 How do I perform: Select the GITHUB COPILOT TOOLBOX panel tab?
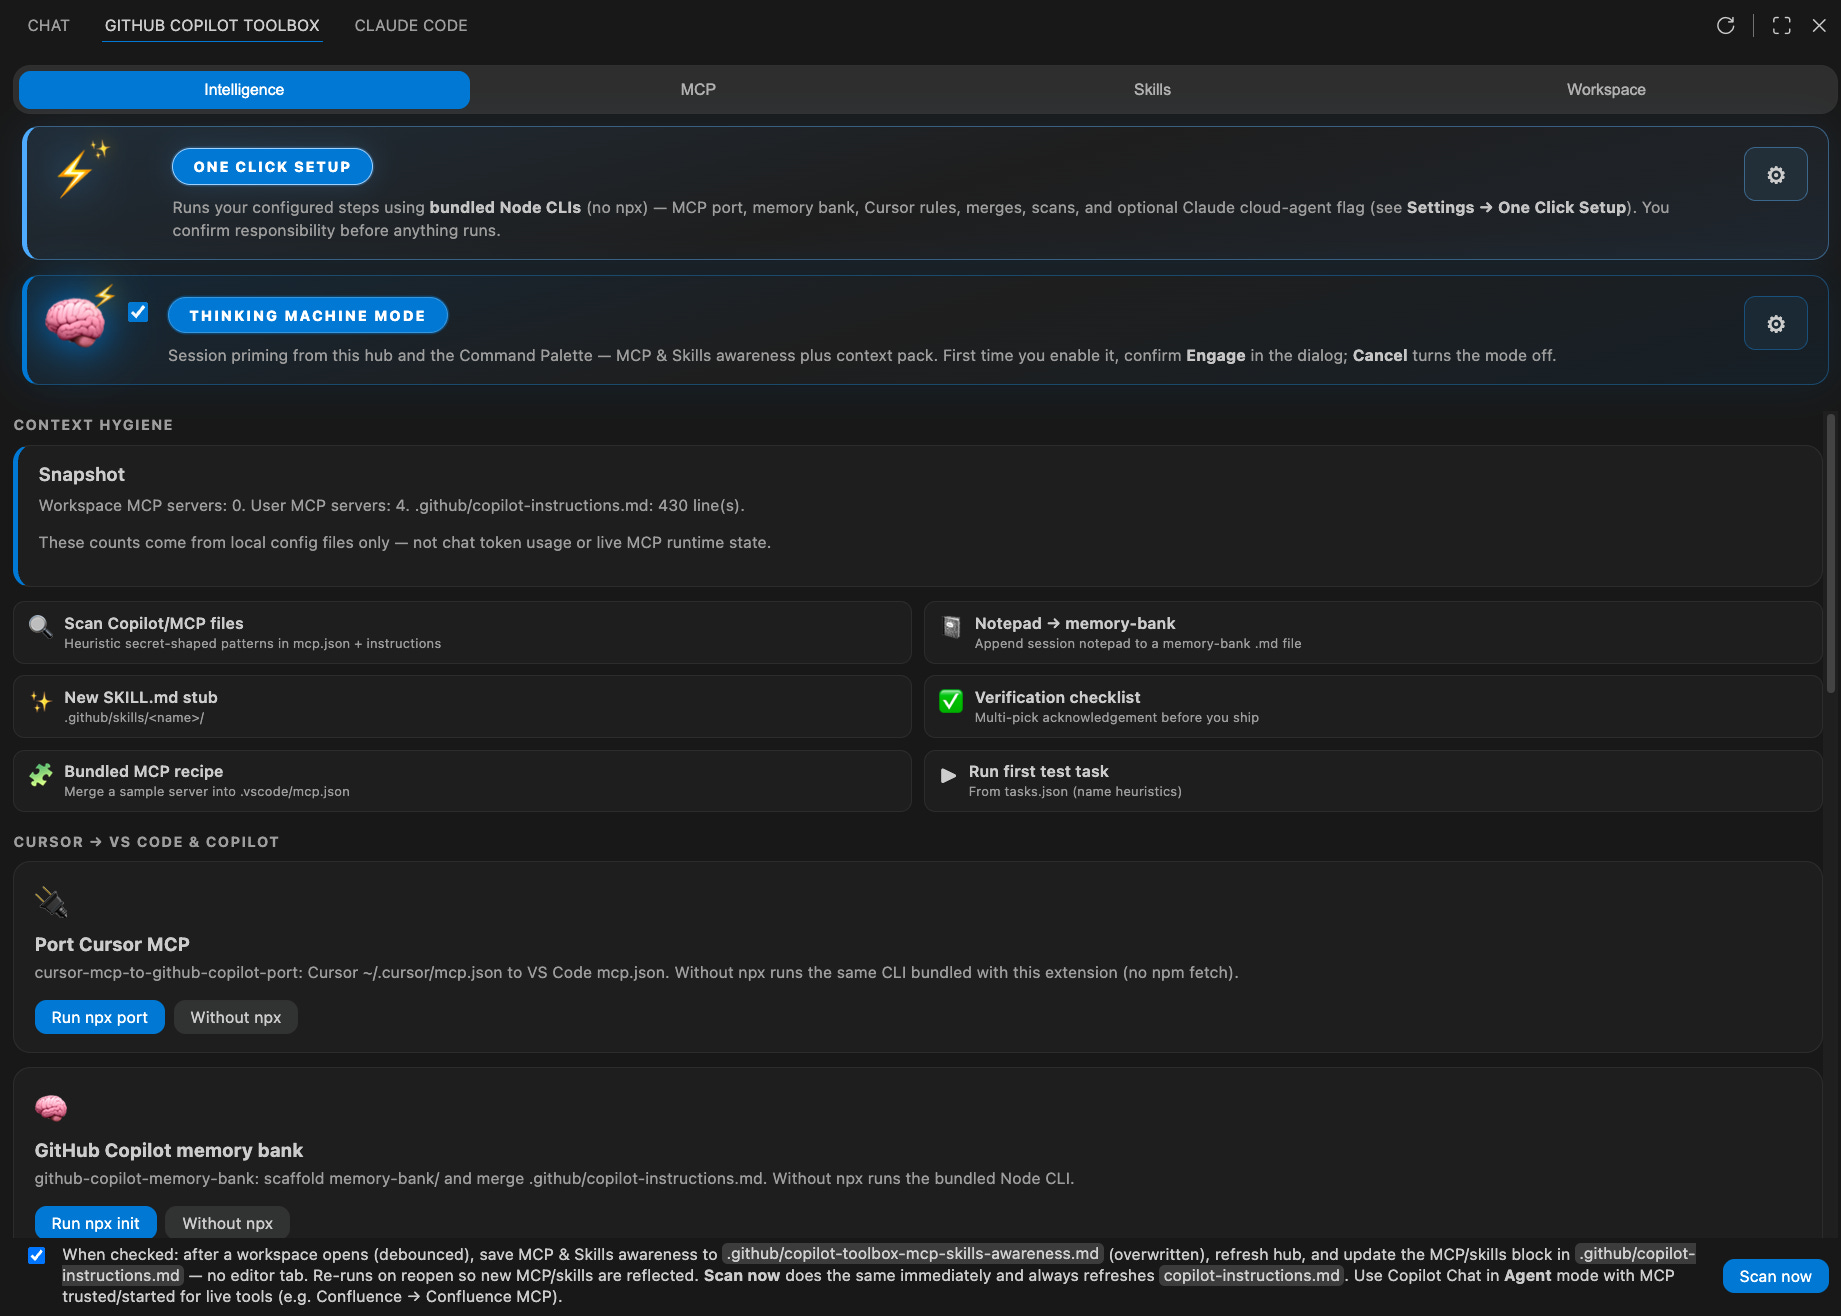point(212,26)
